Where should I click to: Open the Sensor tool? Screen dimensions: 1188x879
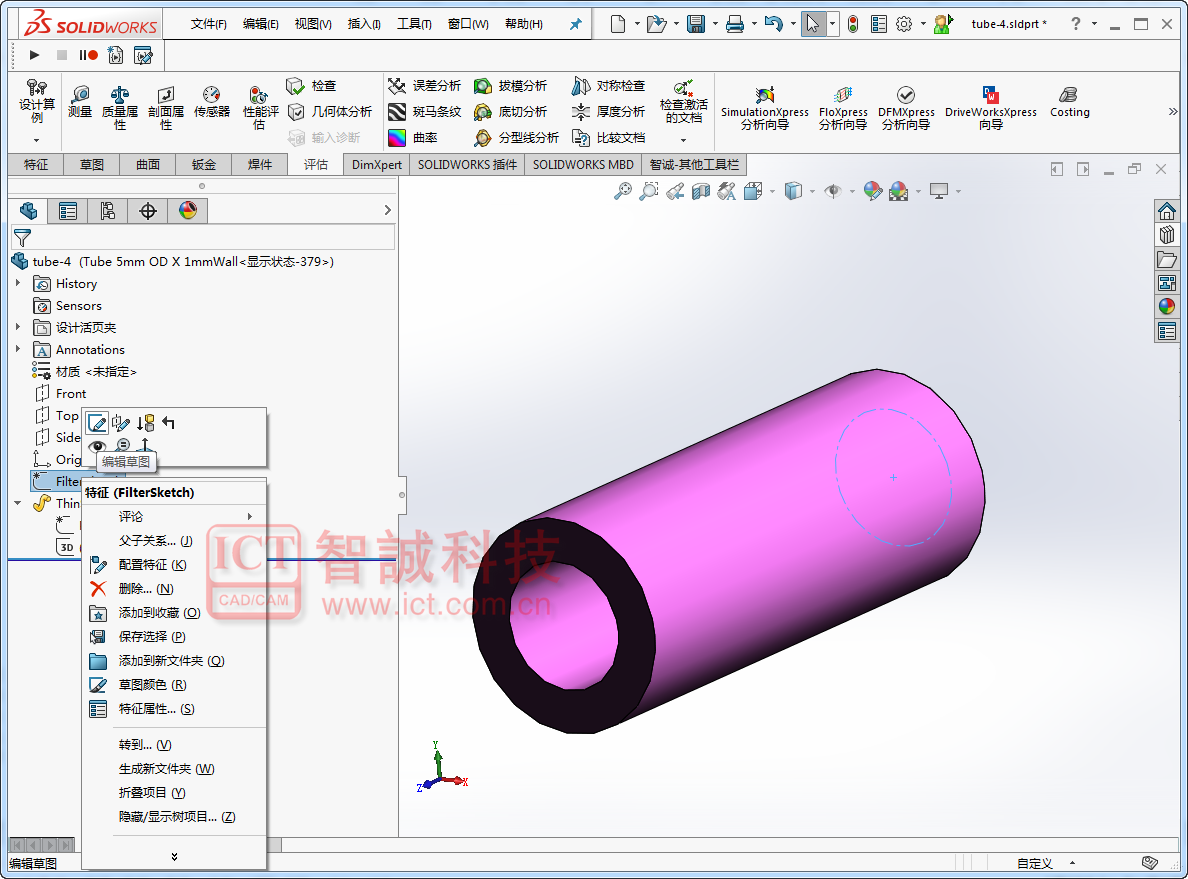click(x=211, y=103)
